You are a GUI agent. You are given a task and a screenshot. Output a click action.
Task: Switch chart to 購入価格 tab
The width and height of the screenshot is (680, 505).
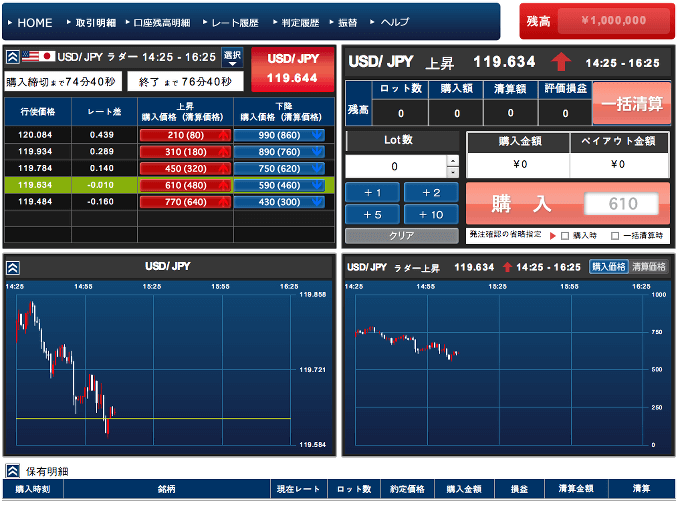click(609, 266)
